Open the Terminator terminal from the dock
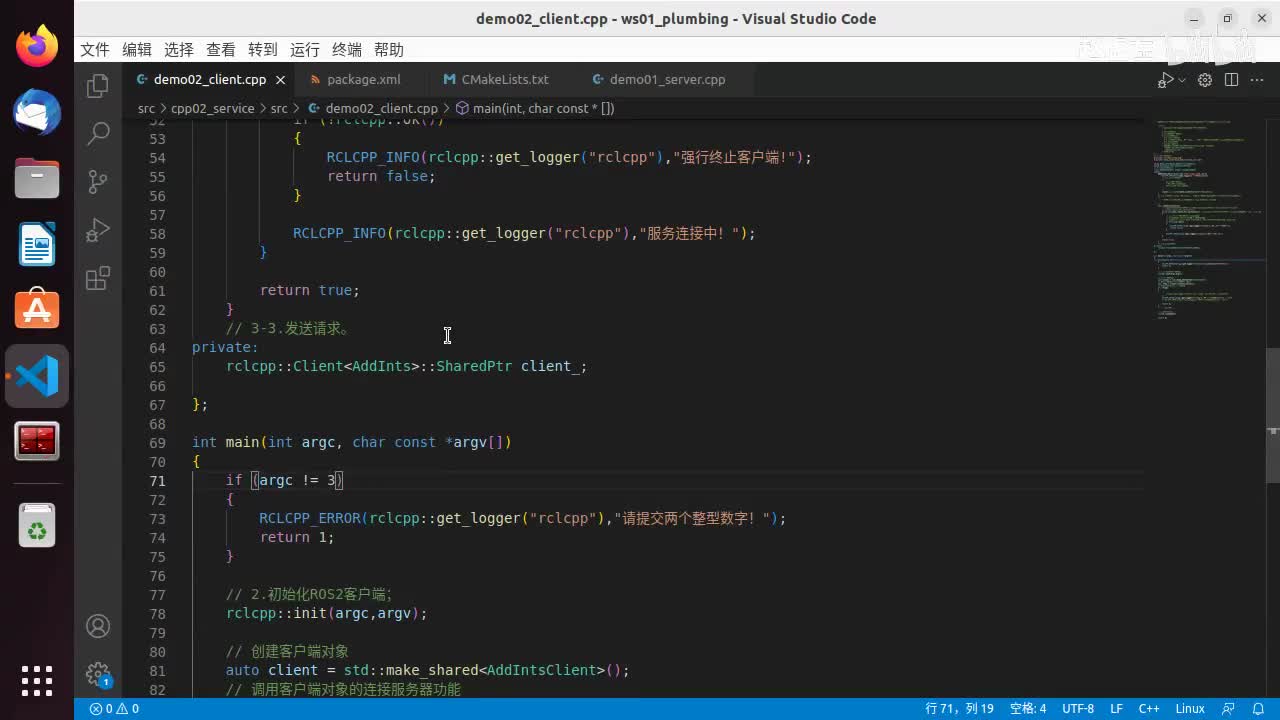The height and width of the screenshot is (720, 1280). 37,441
